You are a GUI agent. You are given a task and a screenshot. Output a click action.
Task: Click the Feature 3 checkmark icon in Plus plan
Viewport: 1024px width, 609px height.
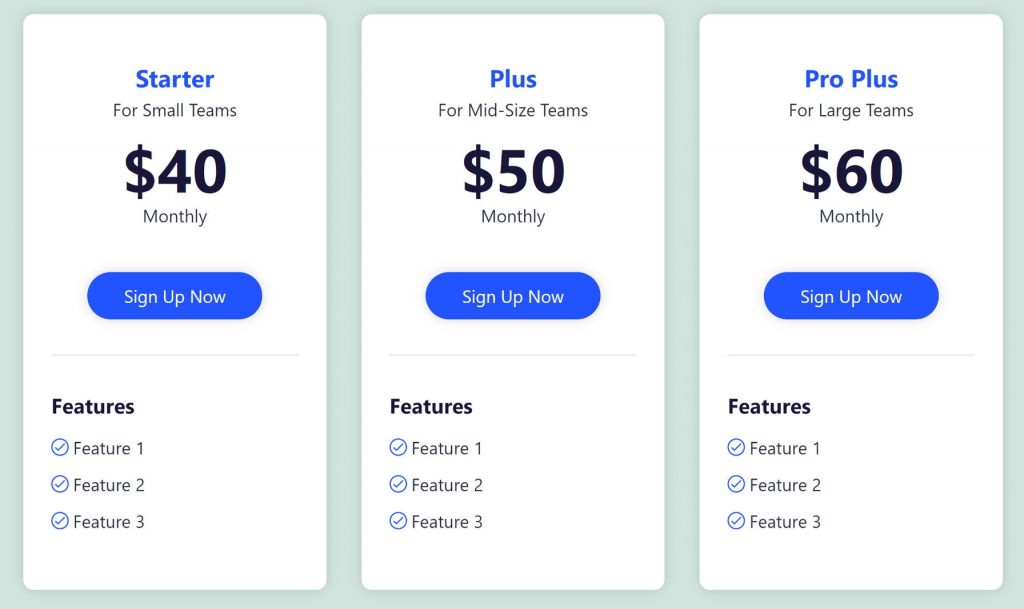[398, 520]
